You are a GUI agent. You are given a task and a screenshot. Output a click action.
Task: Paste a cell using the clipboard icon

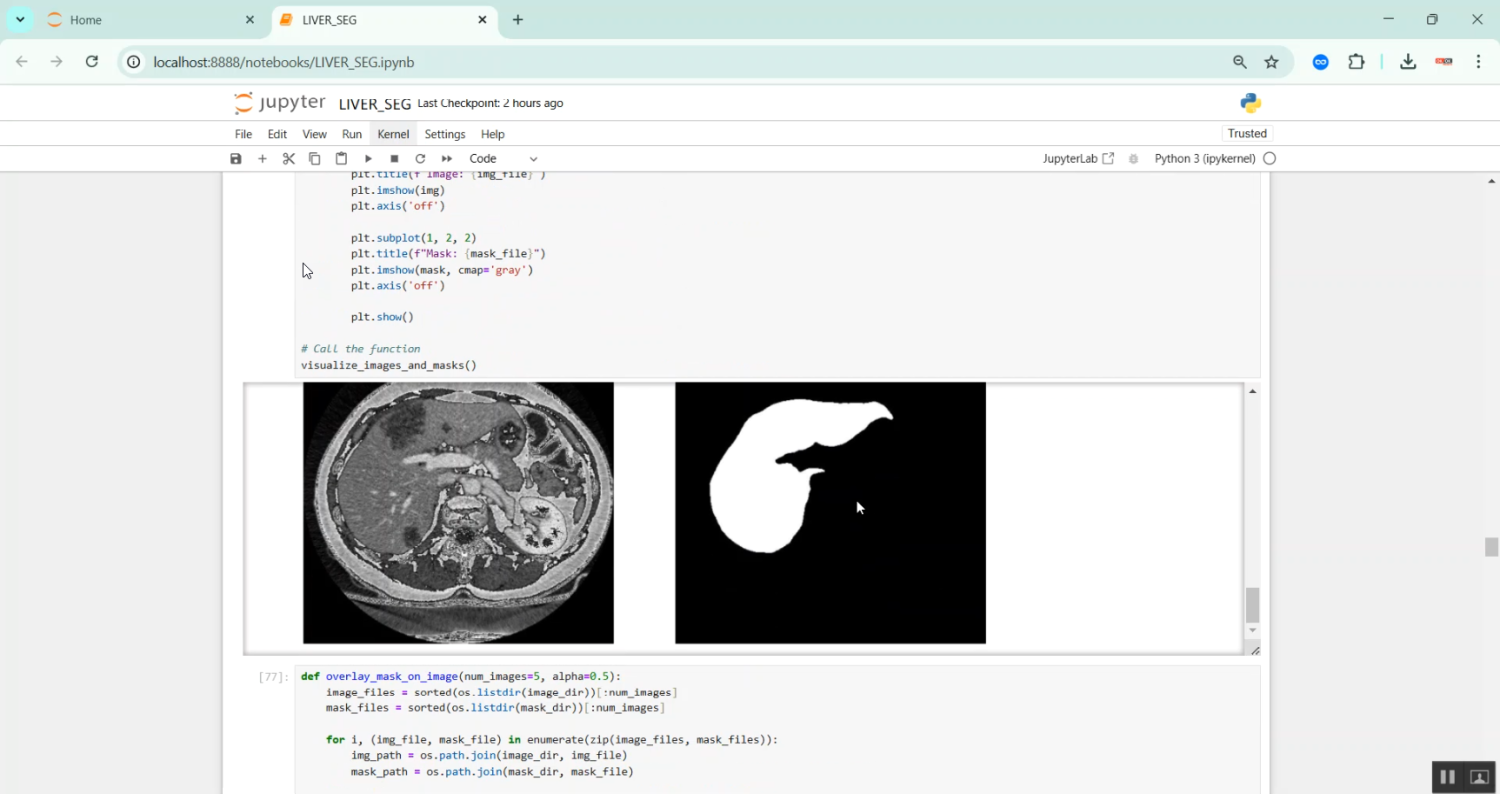340,158
